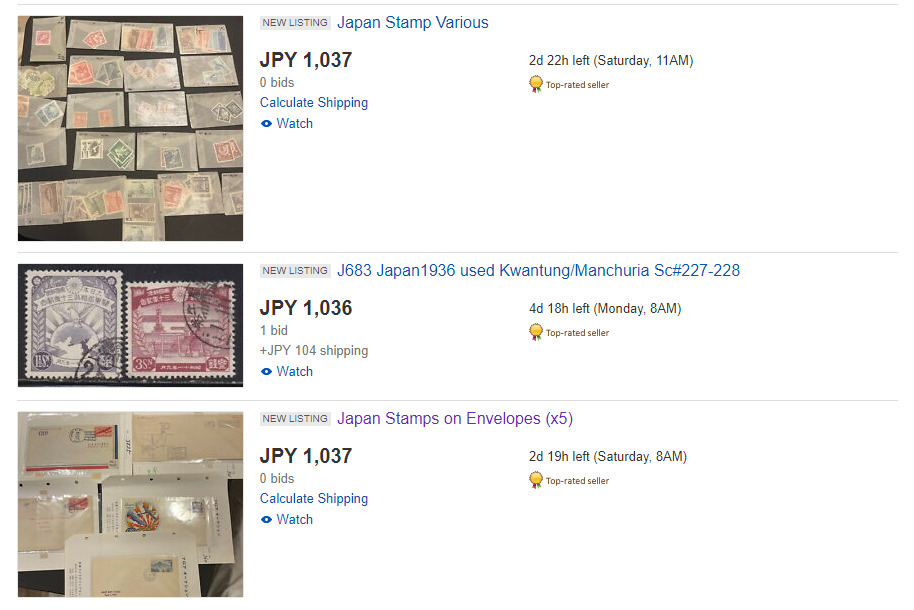Click the Stamps on Envelopes thumbnail
914x610 pixels.
pos(131,504)
